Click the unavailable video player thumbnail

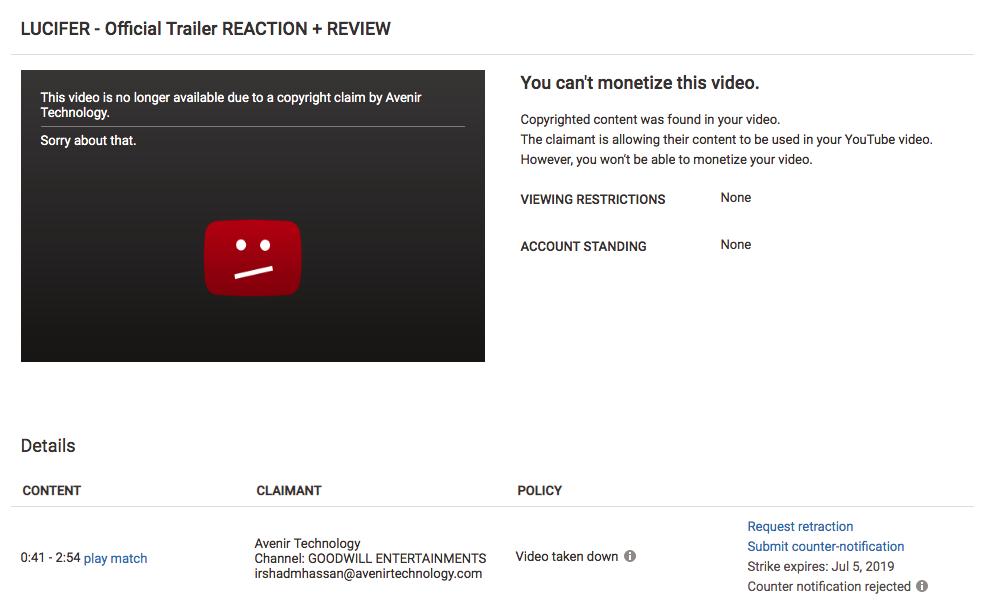[x=253, y=216]
